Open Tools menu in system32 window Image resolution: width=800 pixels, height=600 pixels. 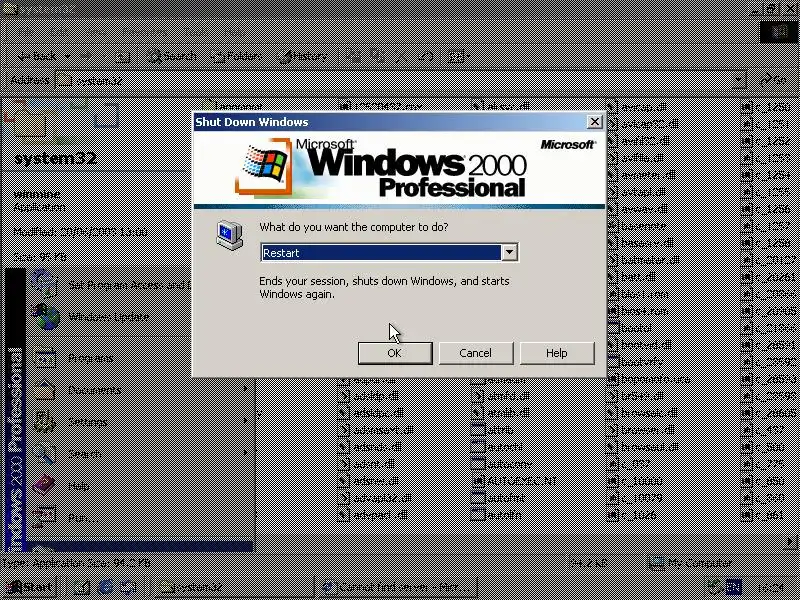tap(196, 32)
